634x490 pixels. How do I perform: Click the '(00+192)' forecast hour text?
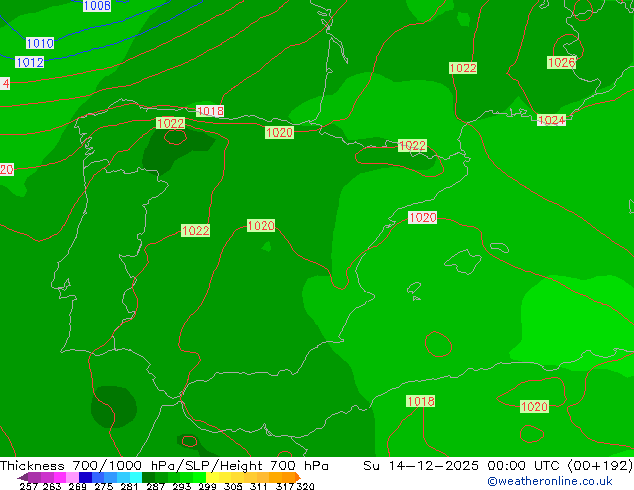[x=600, y=466]
